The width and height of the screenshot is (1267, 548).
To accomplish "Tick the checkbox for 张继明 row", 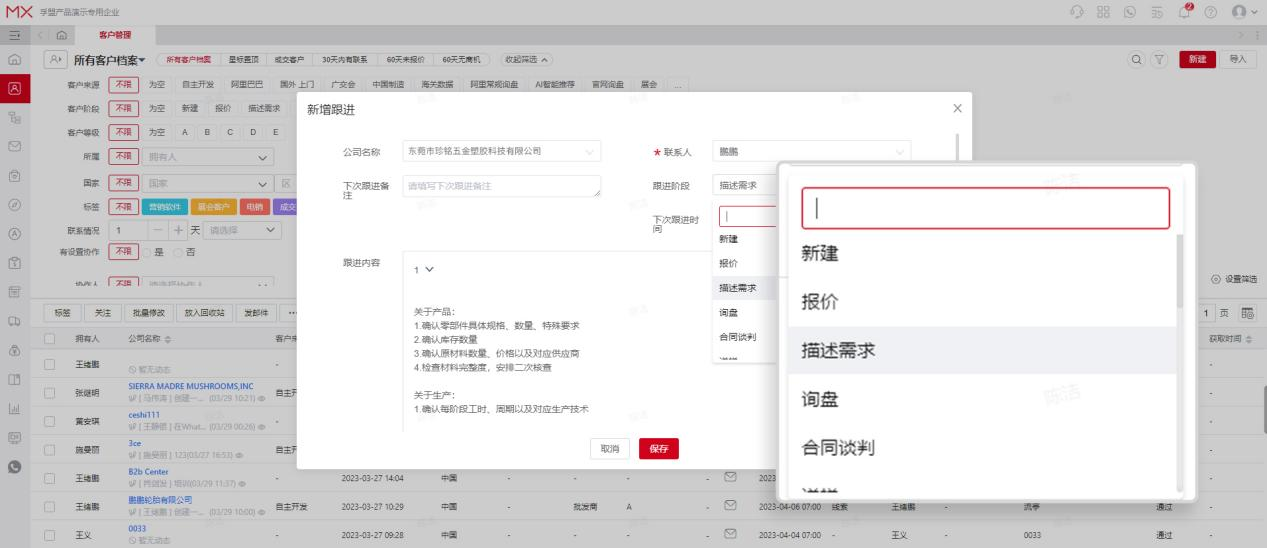I will (x=49, y=391).
